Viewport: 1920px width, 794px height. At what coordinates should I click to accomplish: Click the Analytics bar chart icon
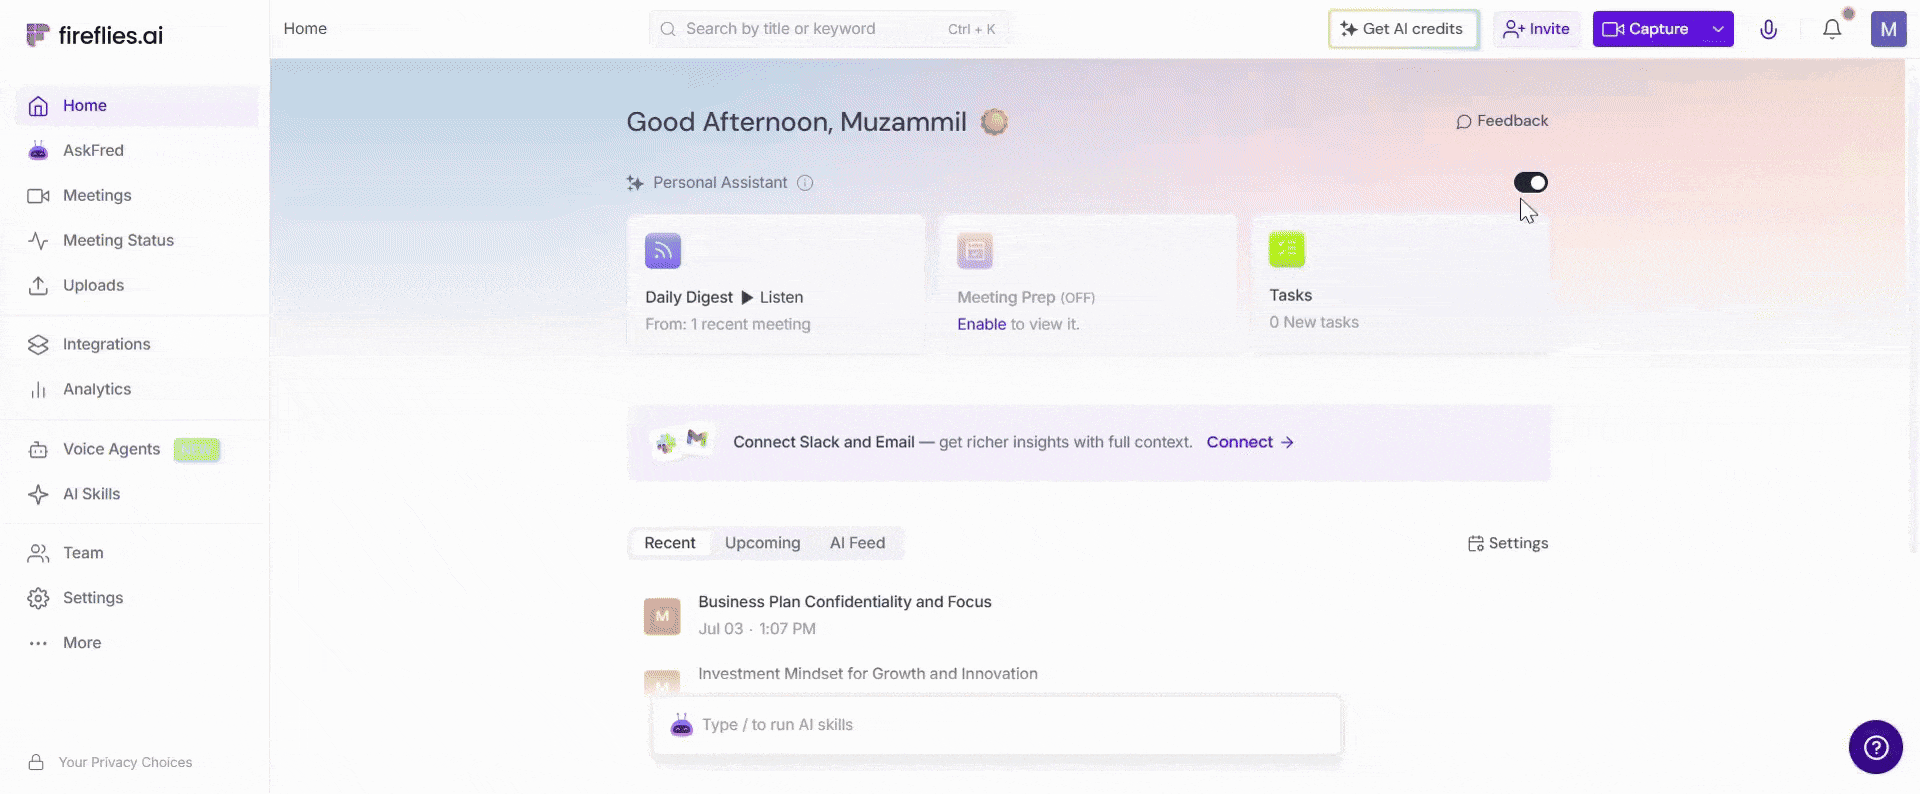click(38, 390)
